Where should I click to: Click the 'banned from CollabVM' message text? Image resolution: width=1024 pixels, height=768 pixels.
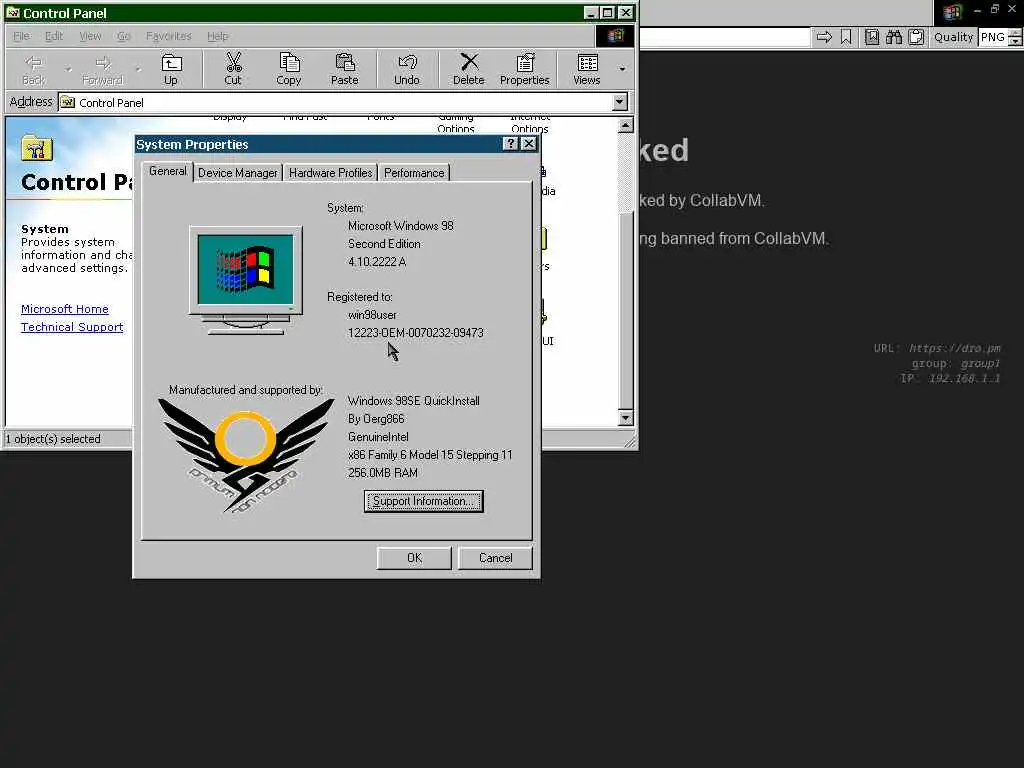click(733, 238)
